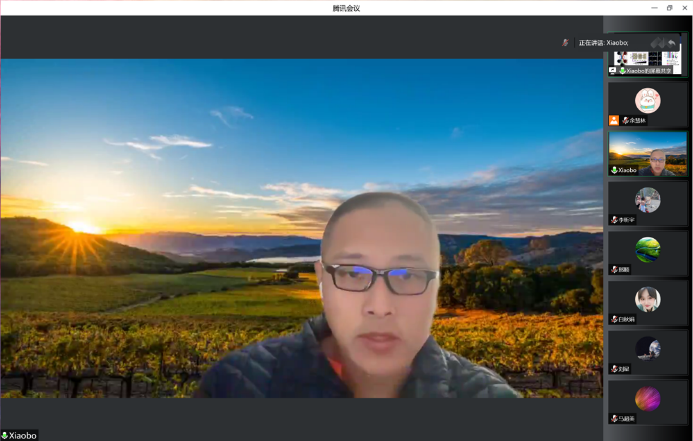693x441 pixels.
Task: Open Xiaobo's screen share thumbnail at sidebar top
Action: [x=648, y=55]
